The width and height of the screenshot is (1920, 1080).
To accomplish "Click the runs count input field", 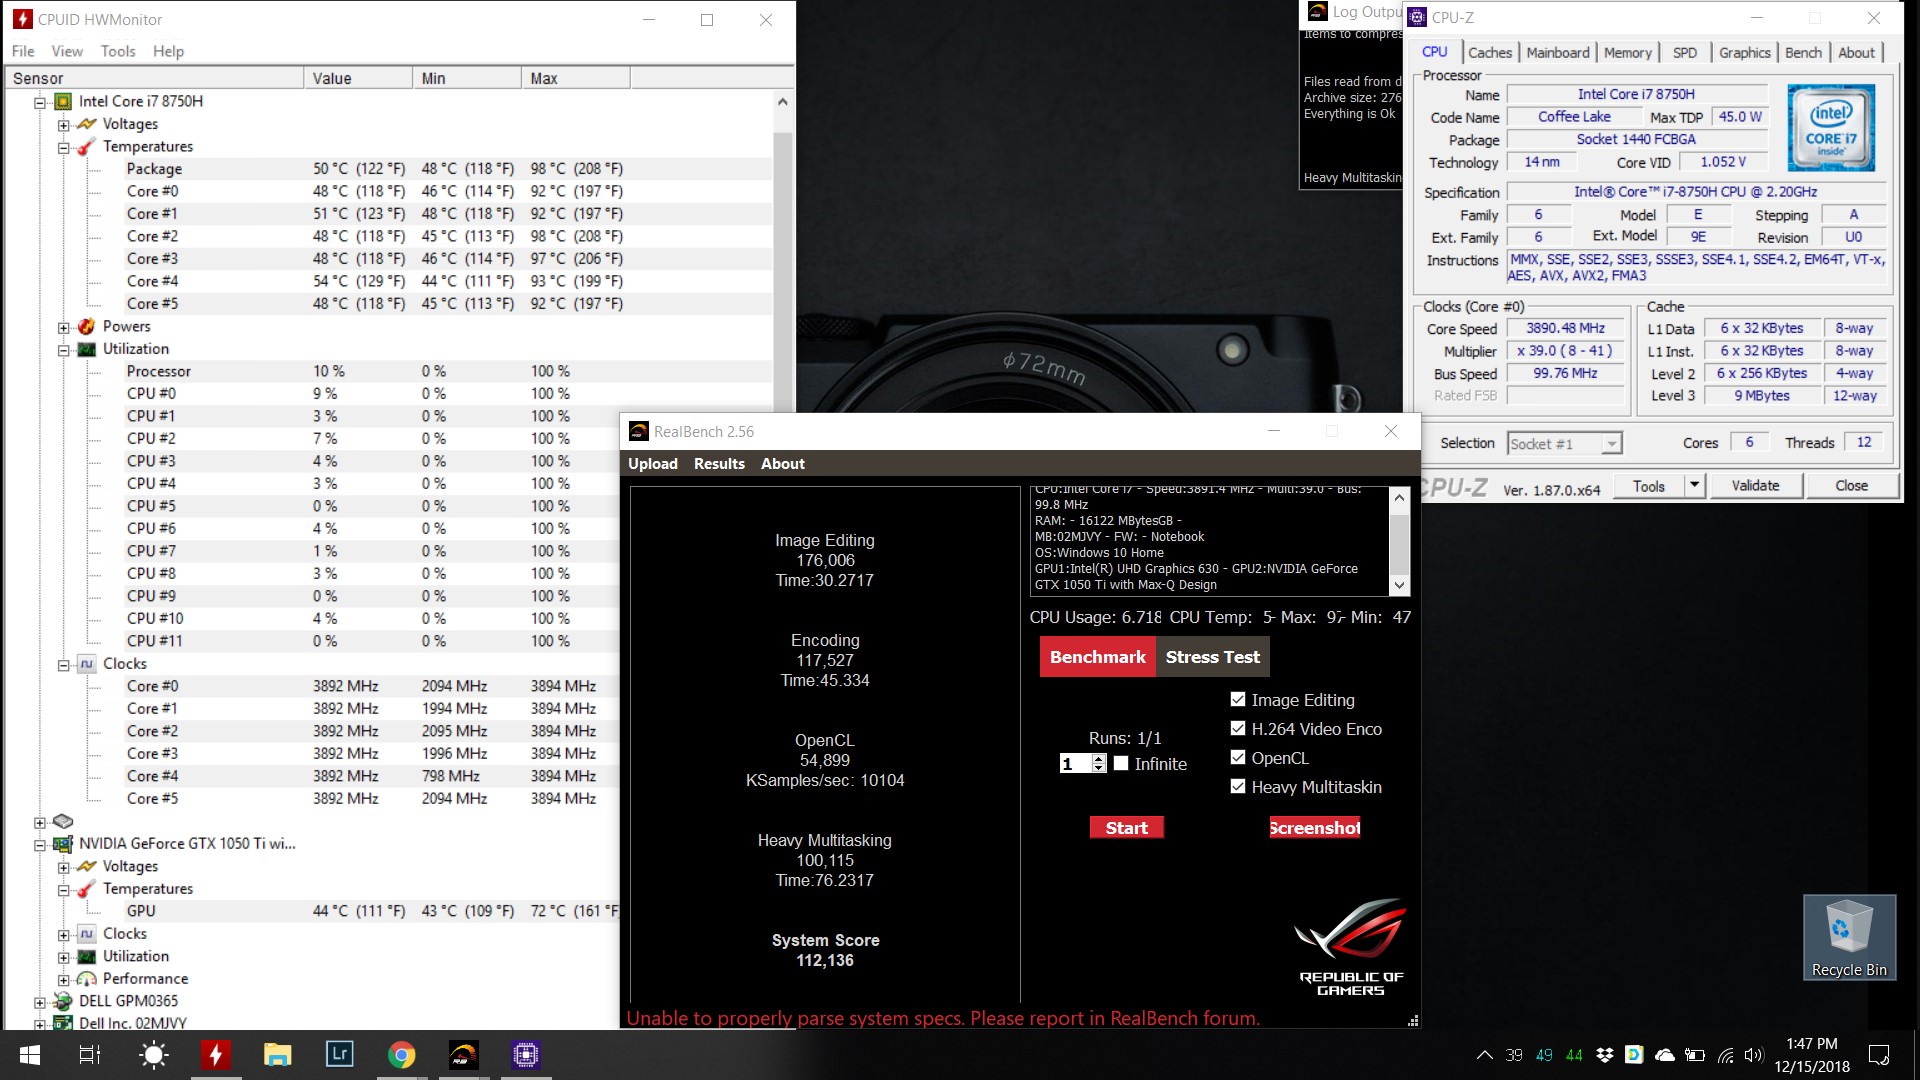I will click(1075, 764).
